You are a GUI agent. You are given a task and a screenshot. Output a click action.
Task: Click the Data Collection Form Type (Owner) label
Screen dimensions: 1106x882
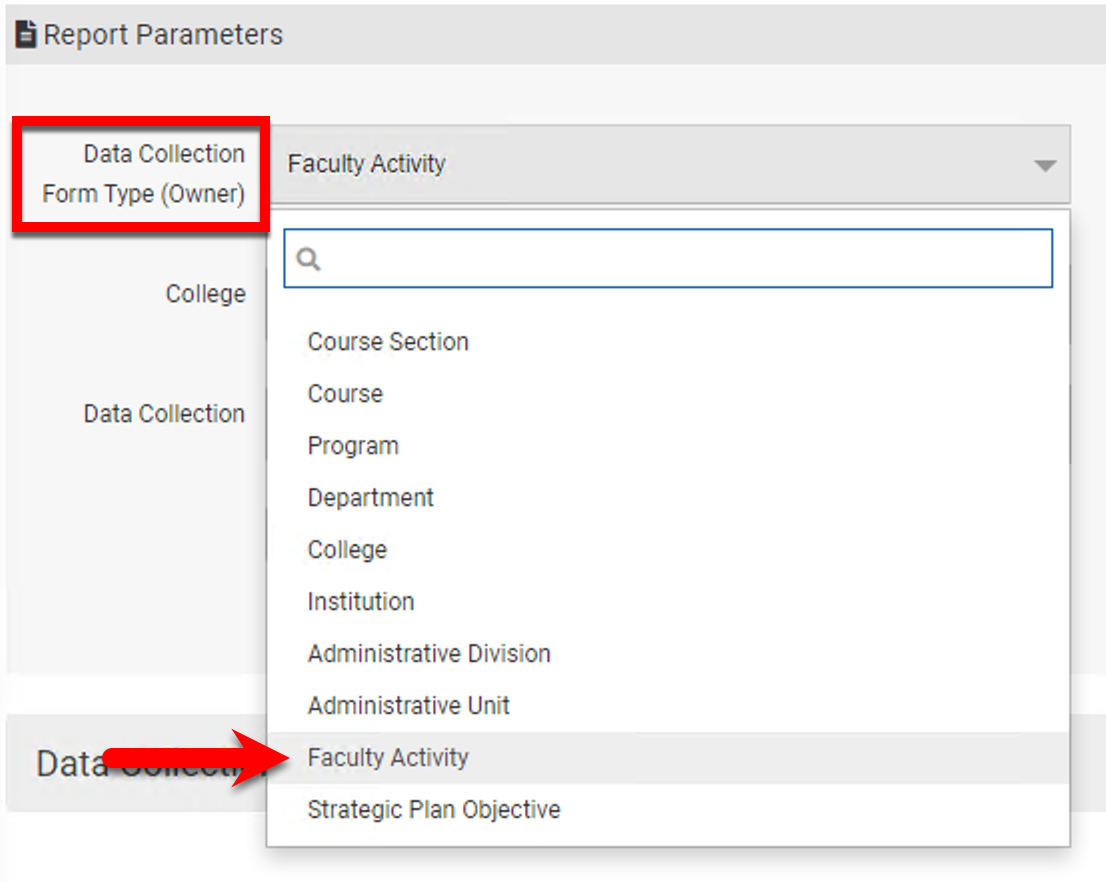(143, 174)
